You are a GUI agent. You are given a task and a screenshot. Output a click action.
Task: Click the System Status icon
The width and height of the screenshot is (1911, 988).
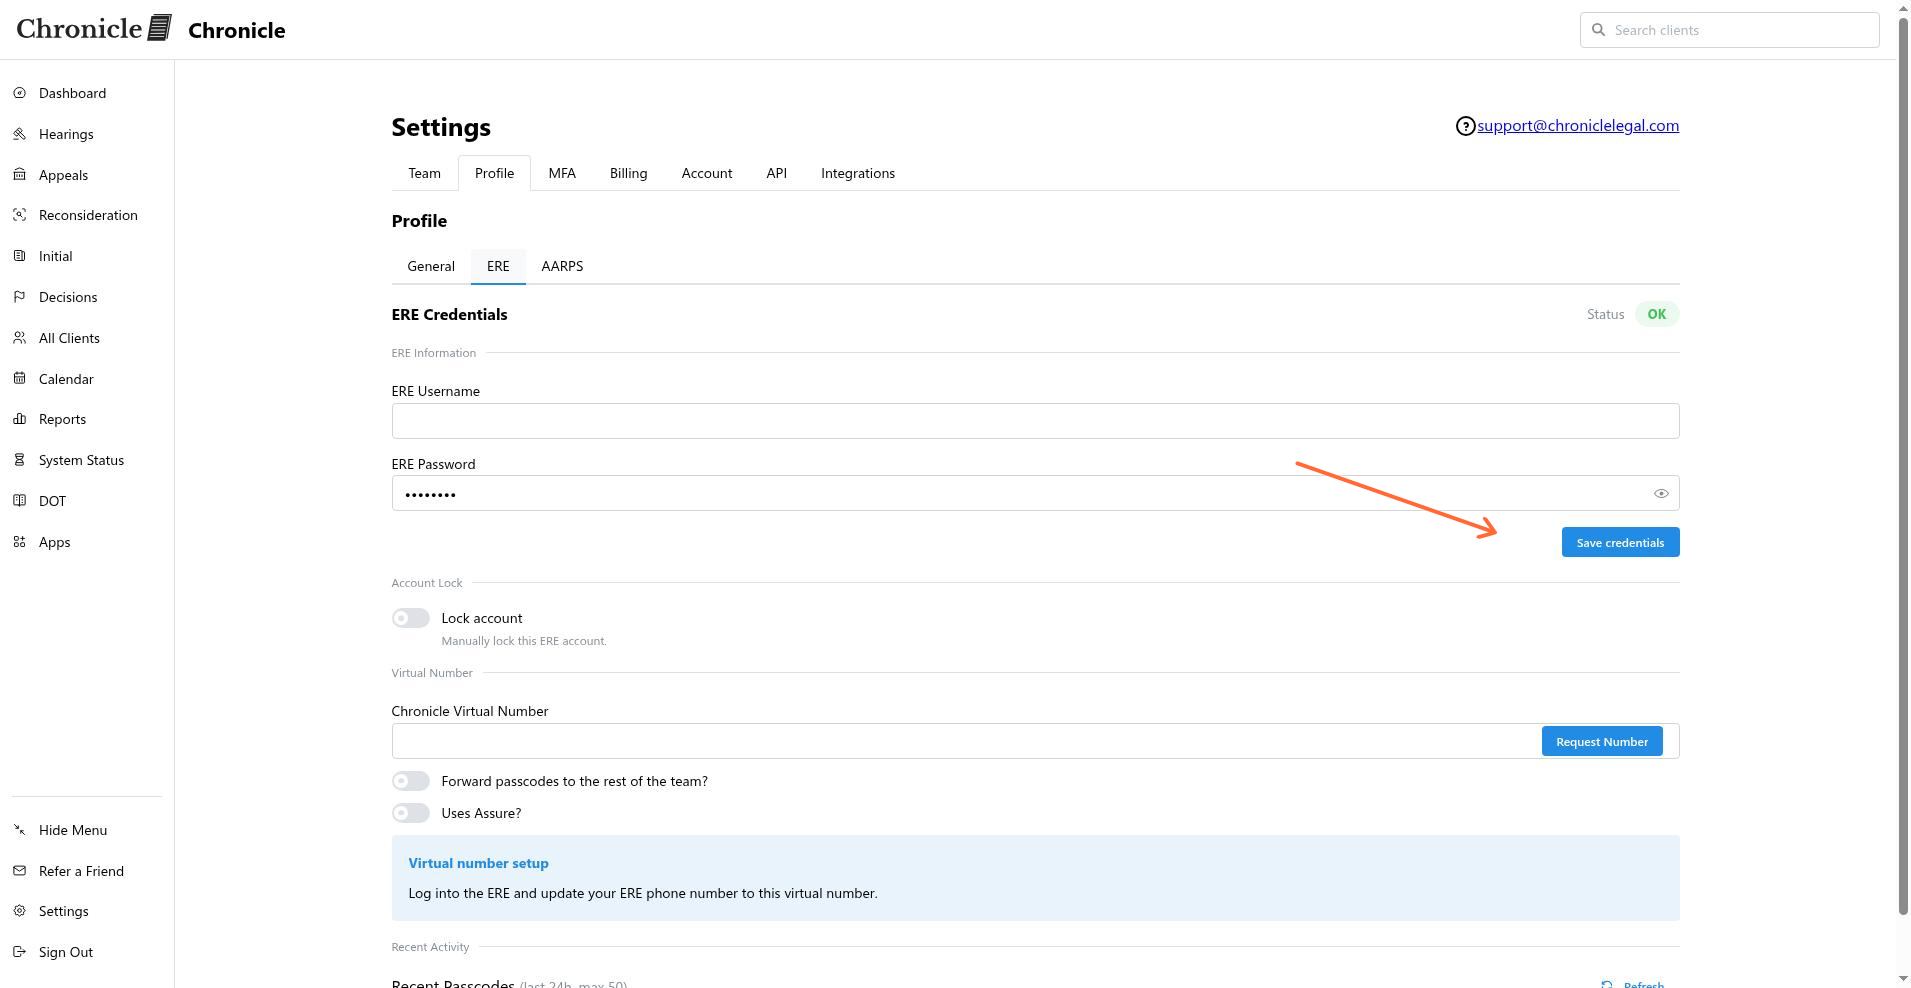pyautogui.click(x=19, y=460)
